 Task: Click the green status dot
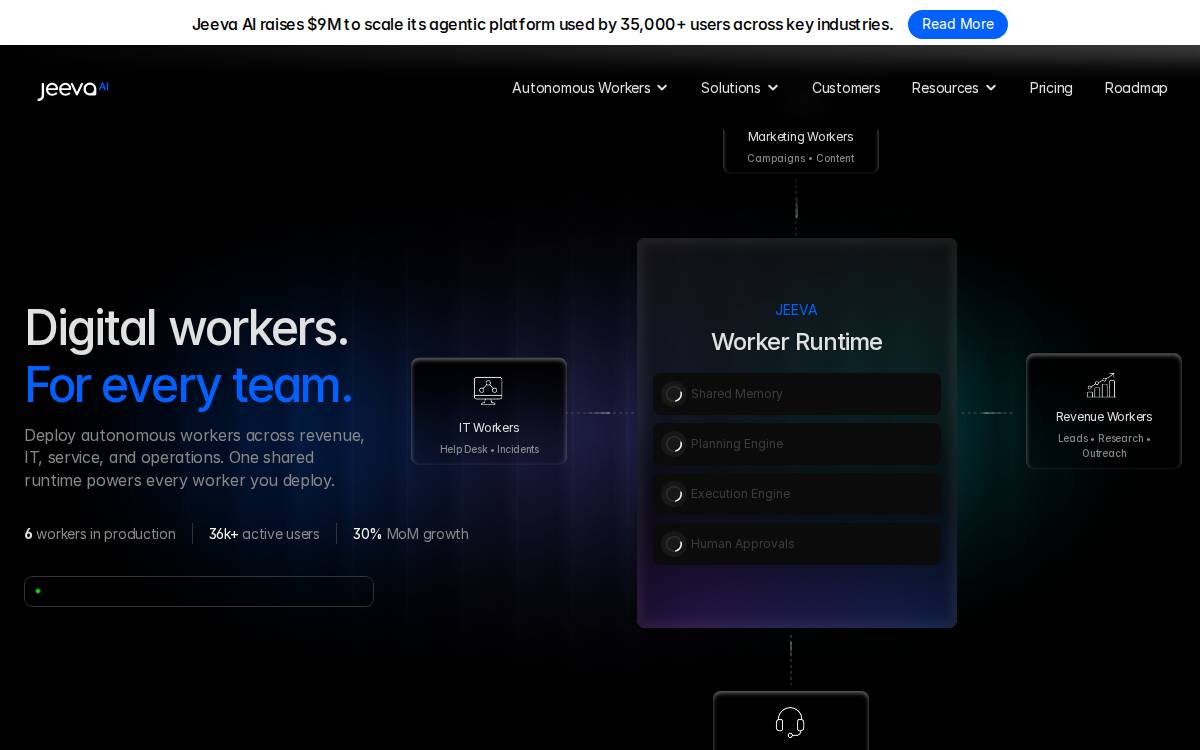(x=38, y=591)
